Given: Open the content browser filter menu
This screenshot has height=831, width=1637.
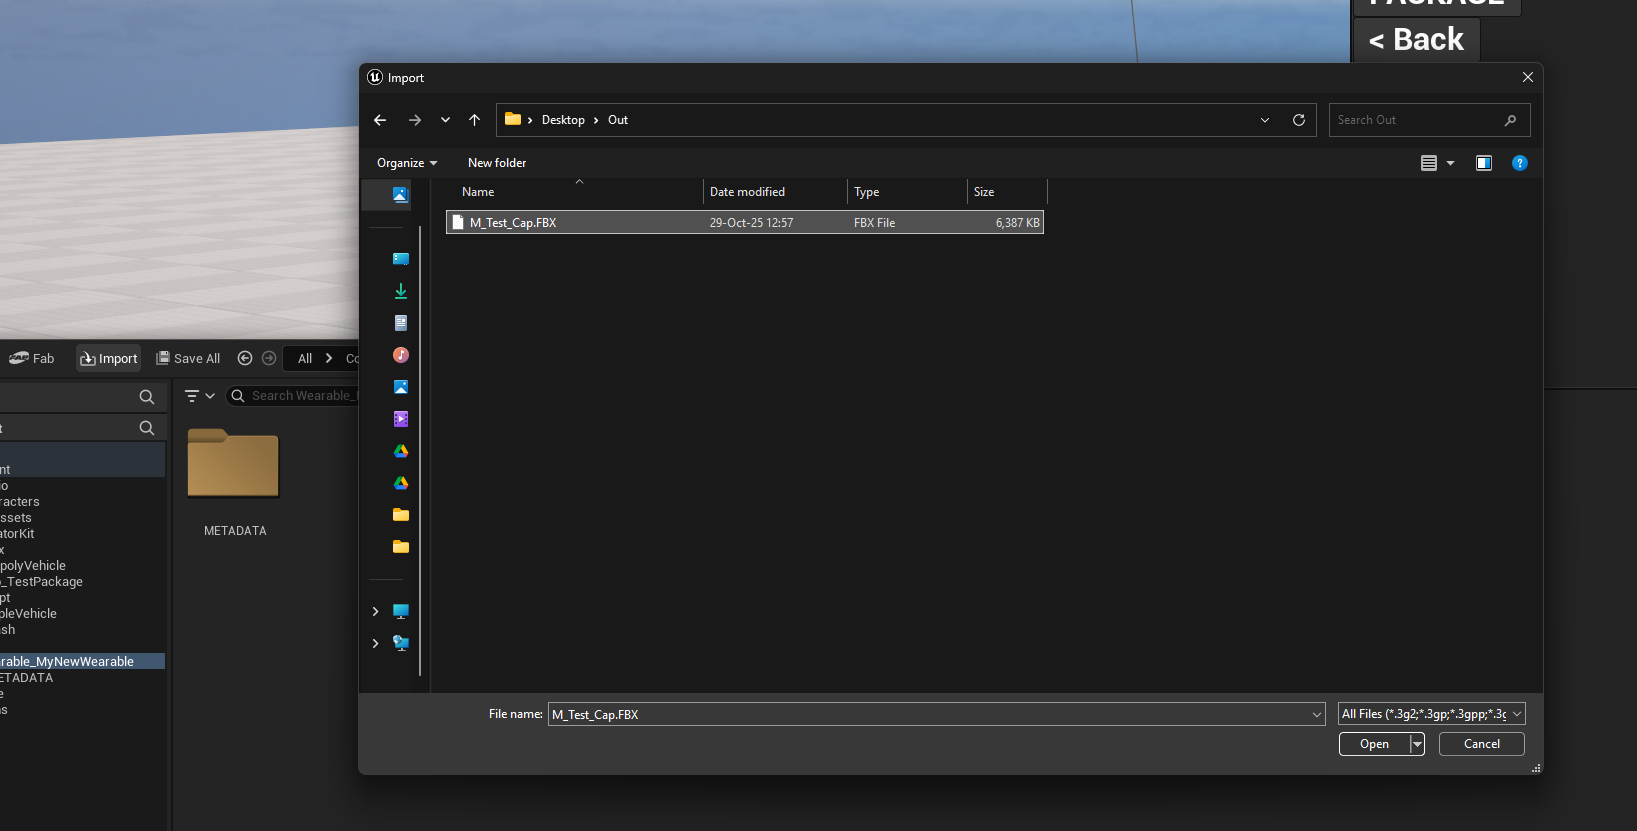Looking at the screenshot, I should [200, 396].
